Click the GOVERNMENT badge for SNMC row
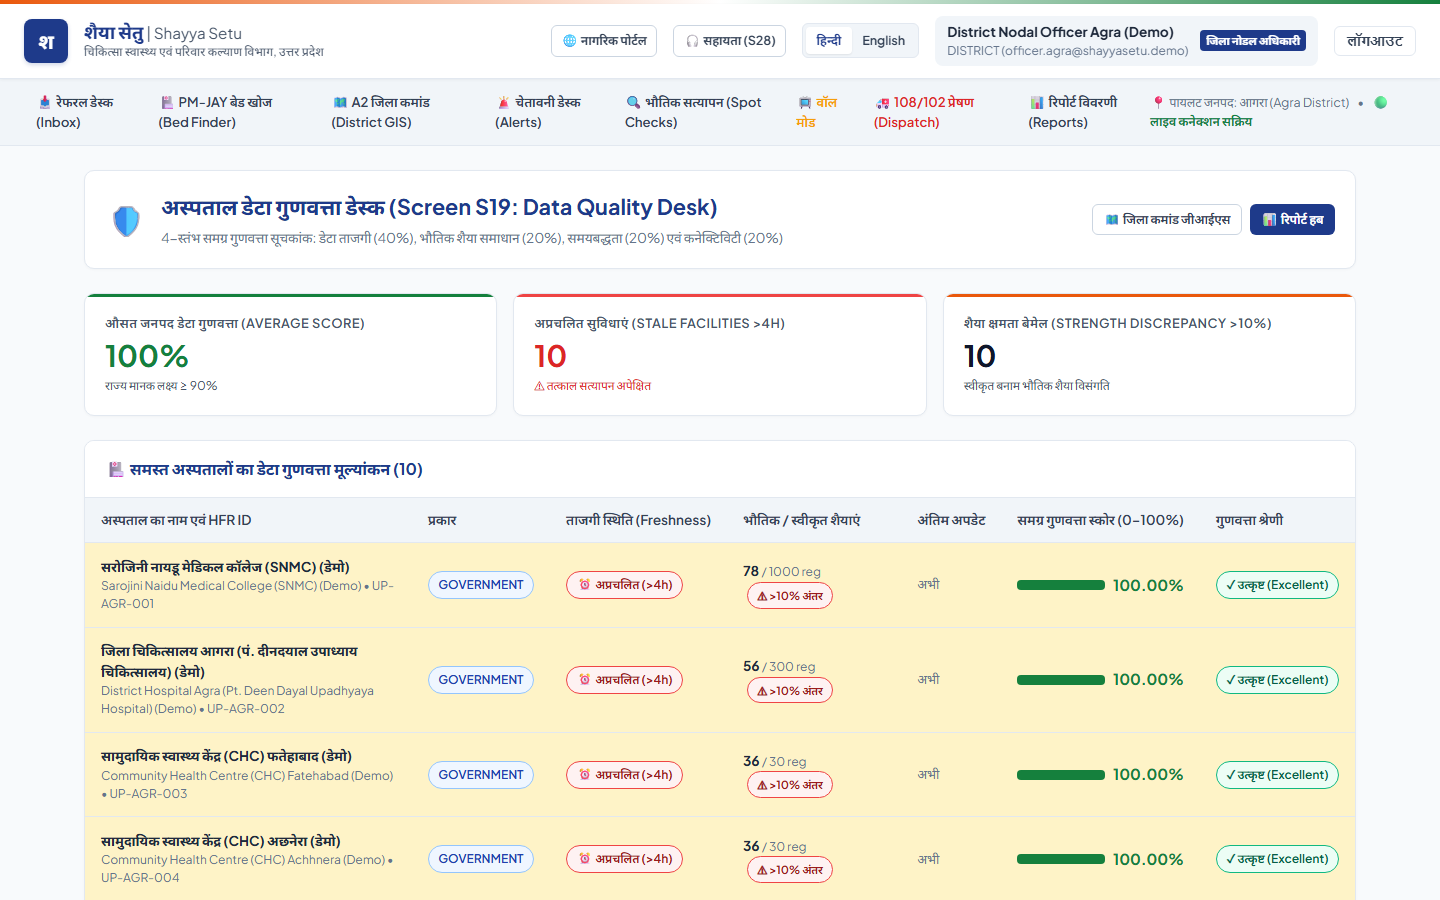 481,585
